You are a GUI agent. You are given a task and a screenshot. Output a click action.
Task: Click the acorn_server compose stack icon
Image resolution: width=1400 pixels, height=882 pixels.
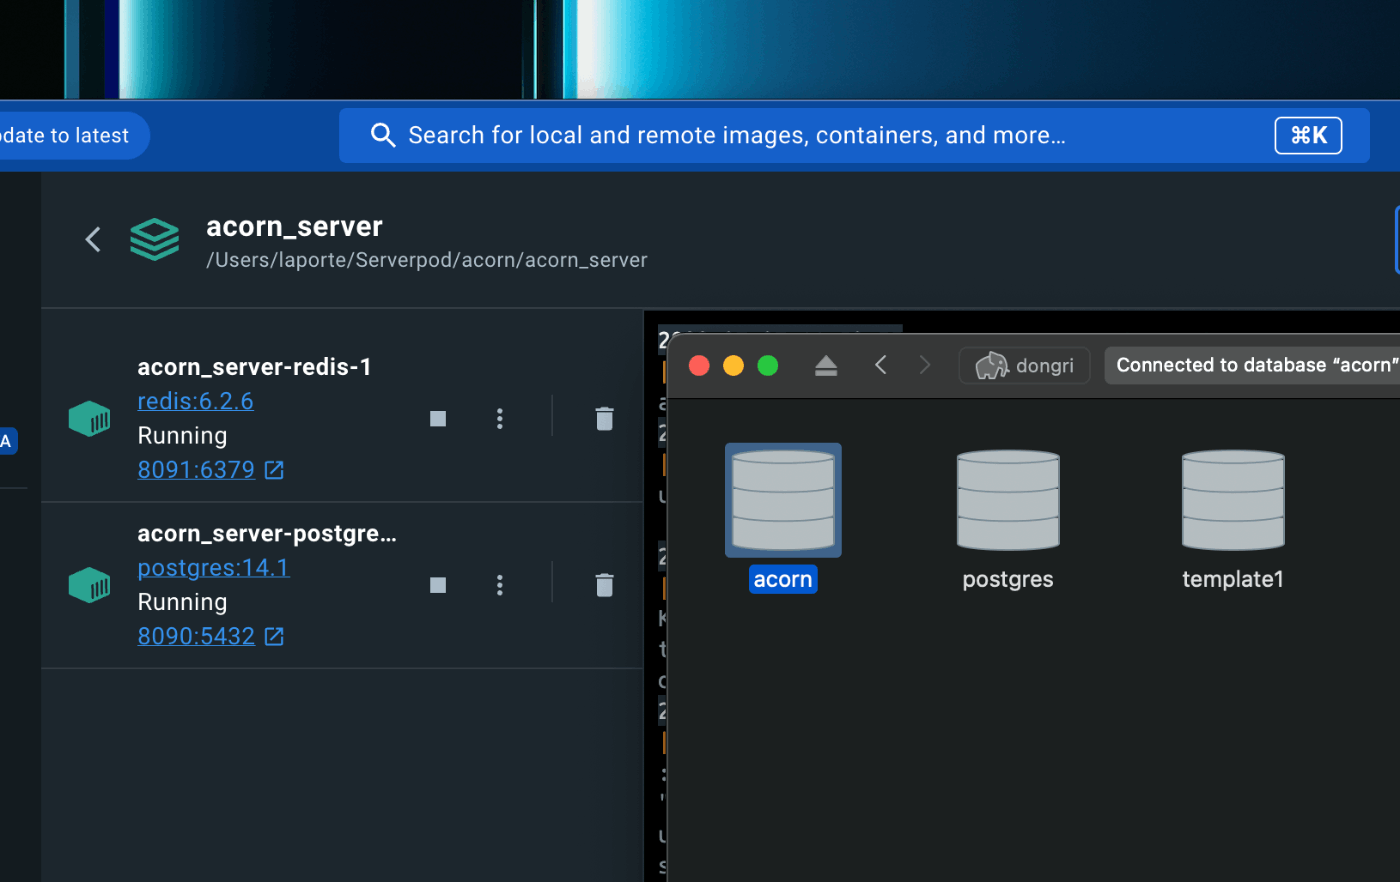(154, 239)
